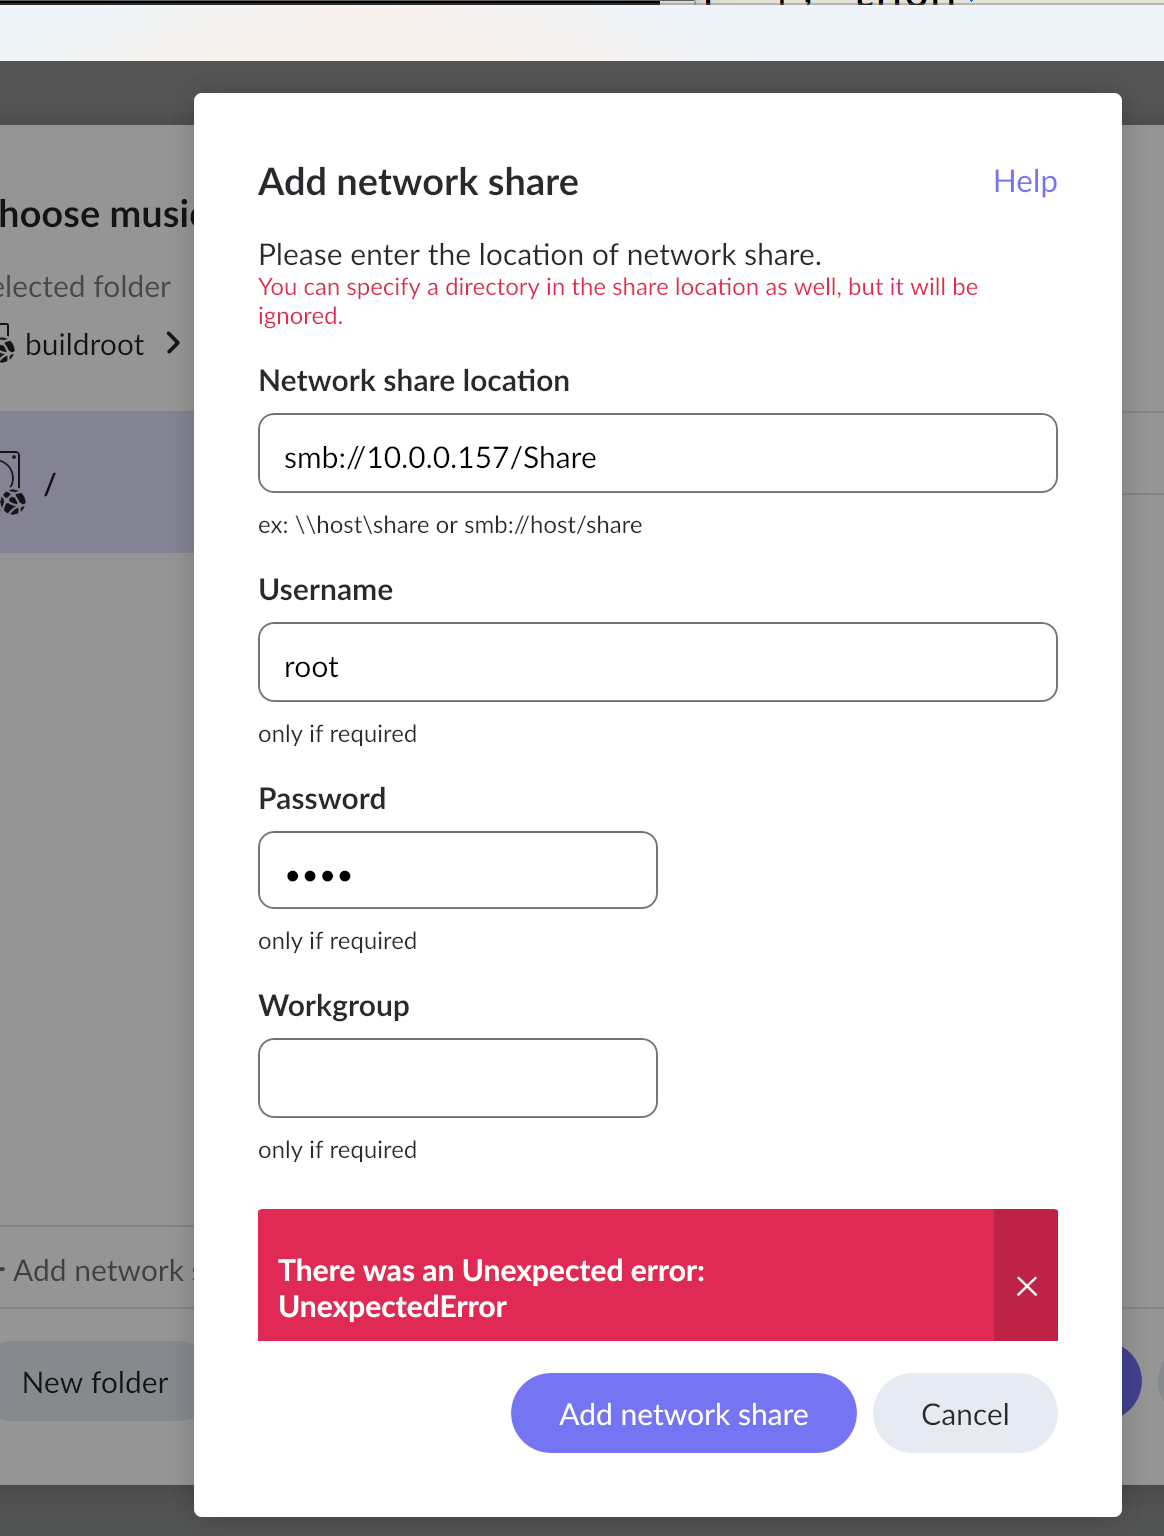The width and height of the screenshot is (1164, 1536).
Task: Click the drive icon beside root slash
Action: click(x=11, y=484)
